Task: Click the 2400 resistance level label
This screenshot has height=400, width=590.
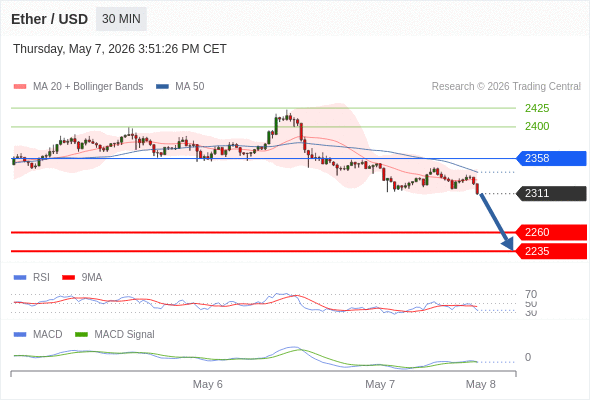Action: coord(537,126)
